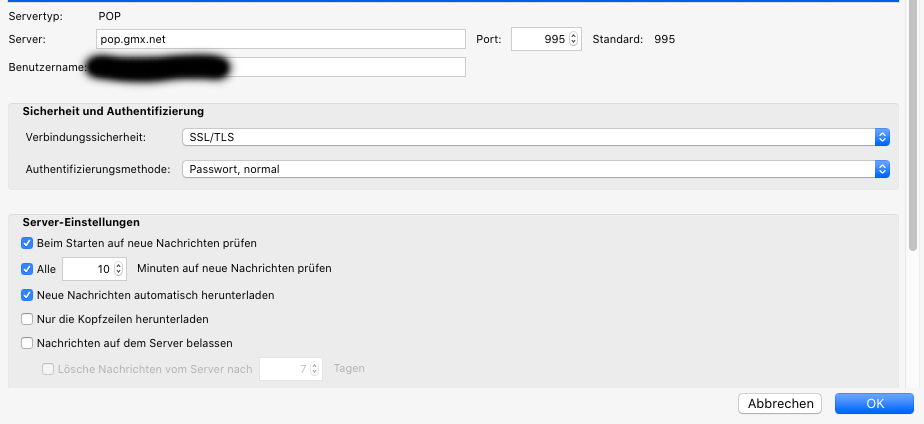This screenshot has height=424, width=924.
Task: Click the SSL/TLS dropdown arrow button
Action: pyautogui.click(x=882, y=137)
